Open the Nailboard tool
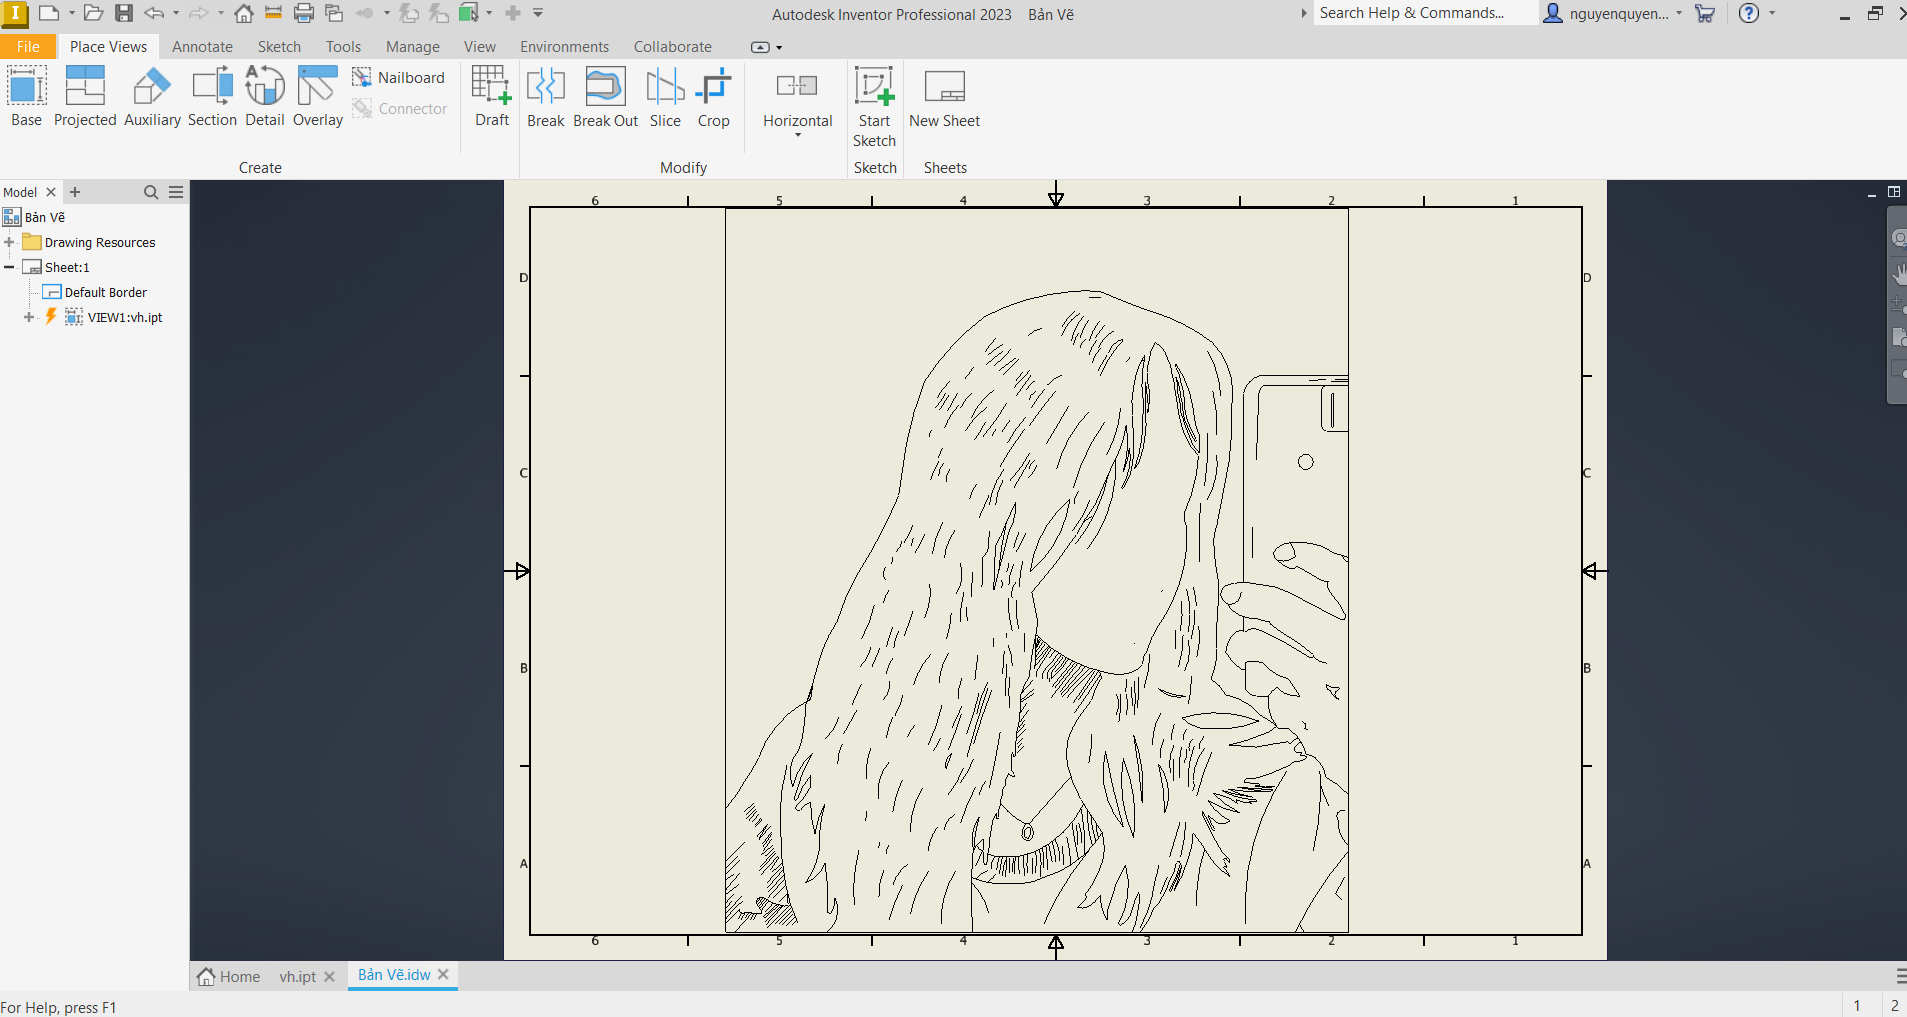Image resolution: width=1907 pixels, height=1017 pixels. pos(399,77)
